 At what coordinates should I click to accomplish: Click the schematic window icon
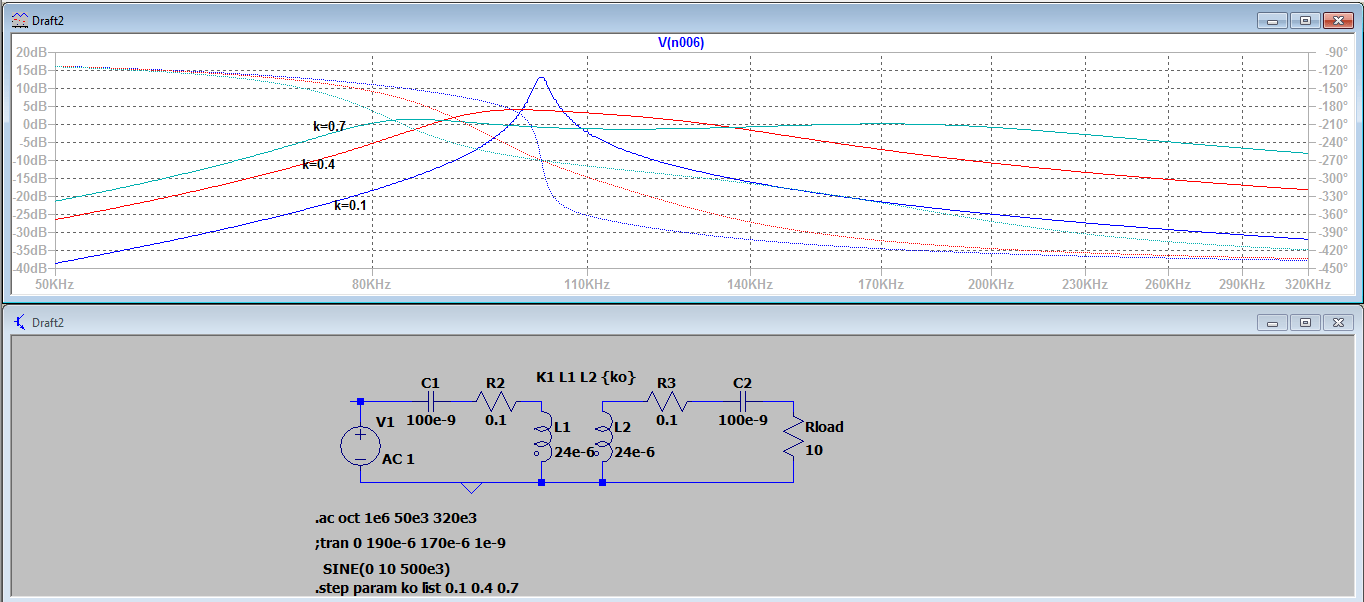point(17,322)
